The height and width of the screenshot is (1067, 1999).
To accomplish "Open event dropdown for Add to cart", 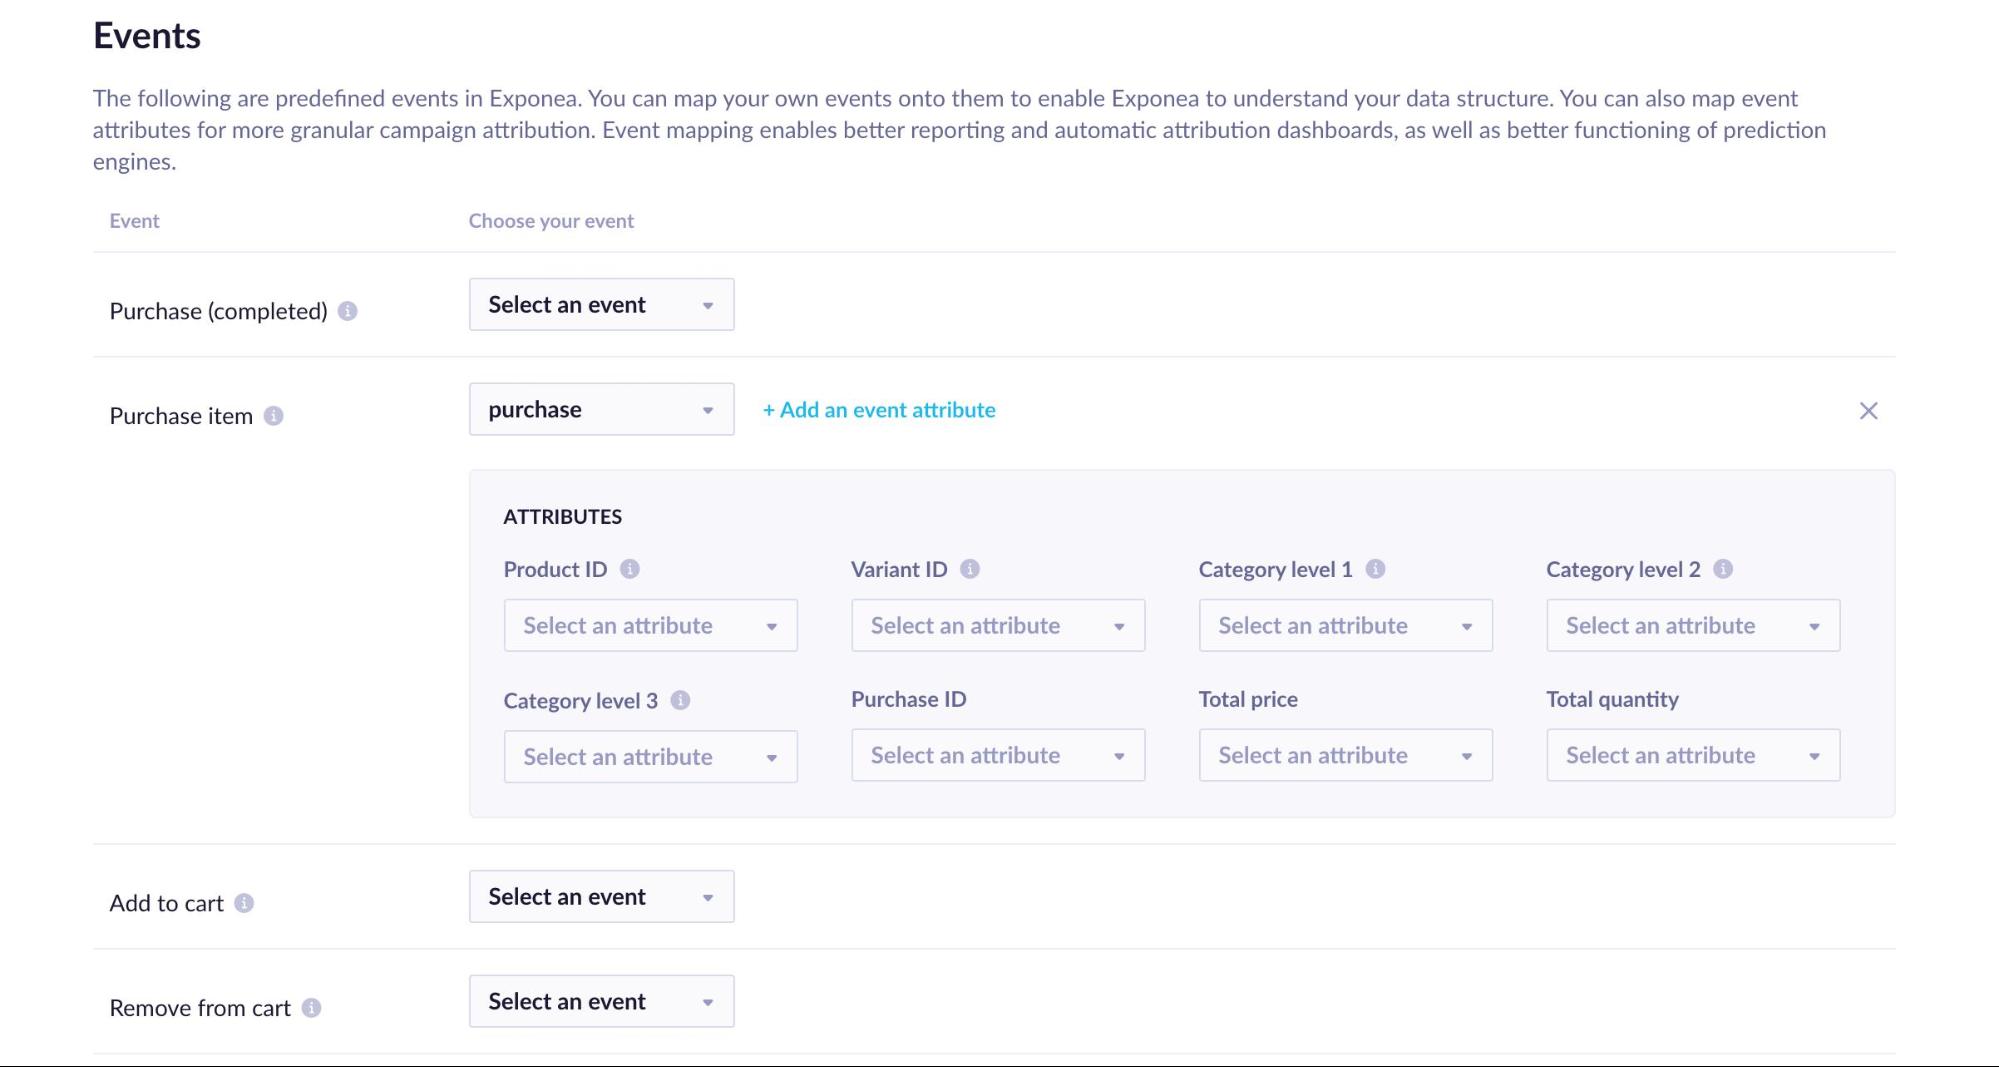I will pyautogui.click(x=601, y=897).
